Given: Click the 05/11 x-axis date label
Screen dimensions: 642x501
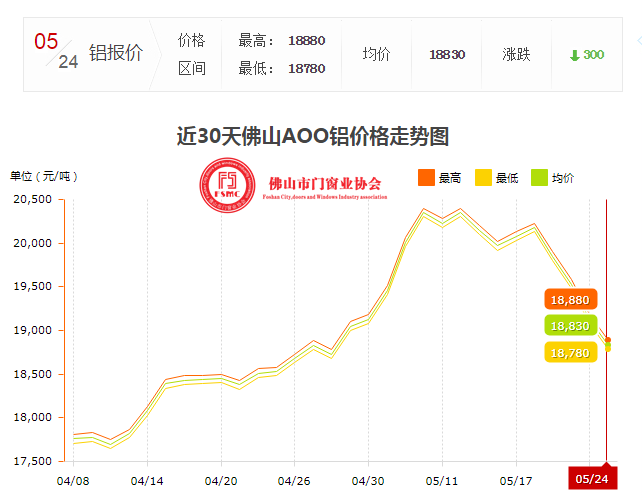Looking at the screenshot, I should 442,481.
